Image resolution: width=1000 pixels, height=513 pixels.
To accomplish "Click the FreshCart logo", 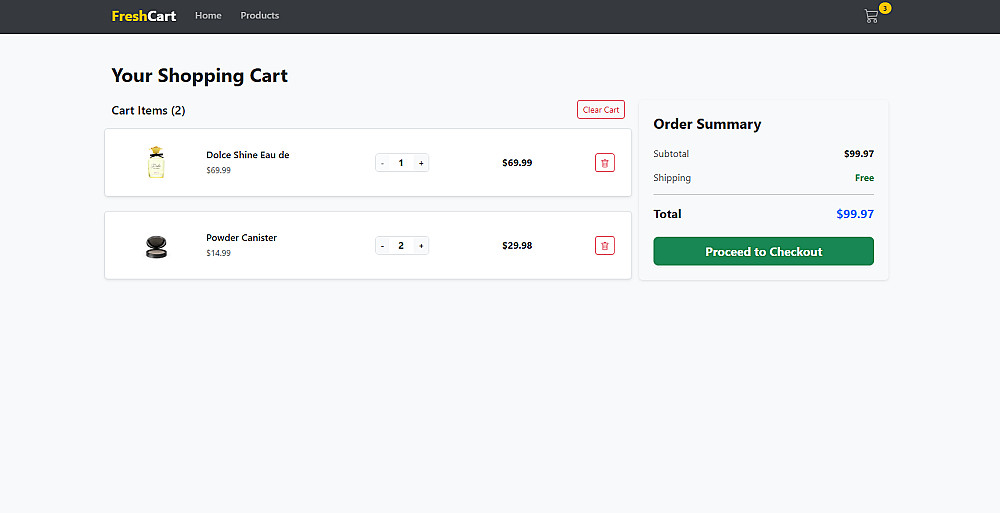I will point(144,16).
